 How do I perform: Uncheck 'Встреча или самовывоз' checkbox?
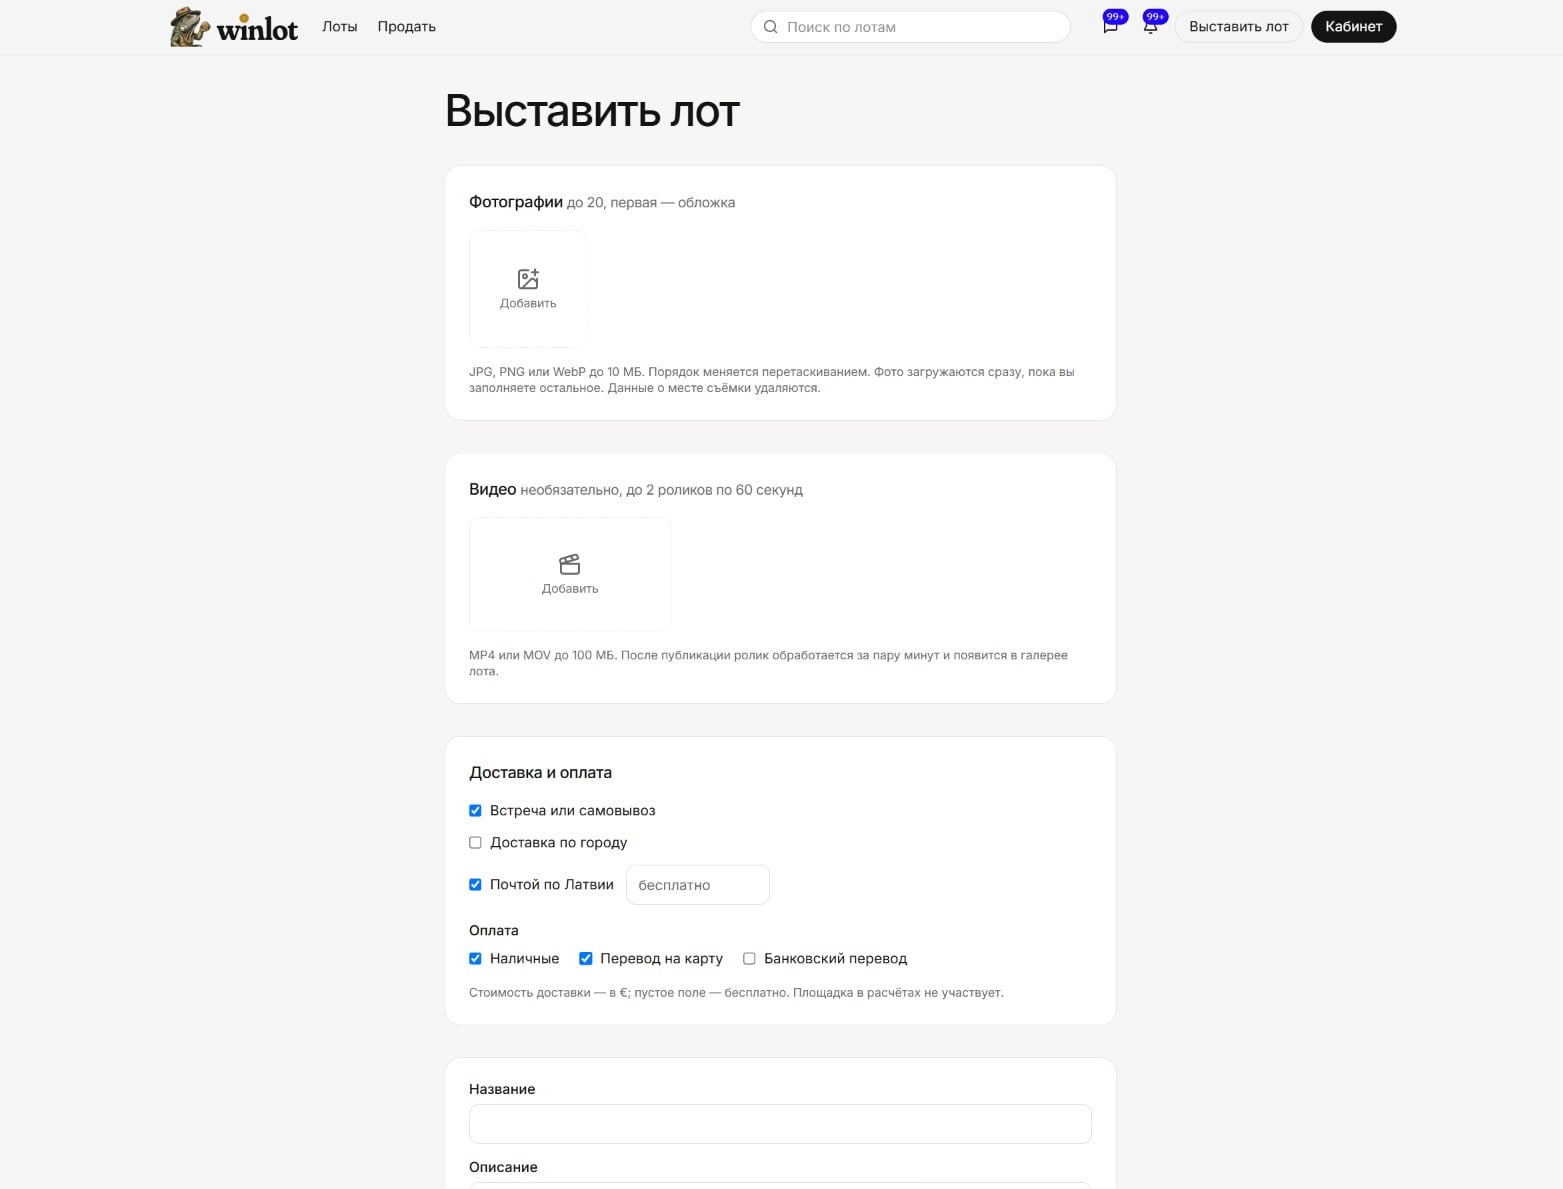(475, 811)
